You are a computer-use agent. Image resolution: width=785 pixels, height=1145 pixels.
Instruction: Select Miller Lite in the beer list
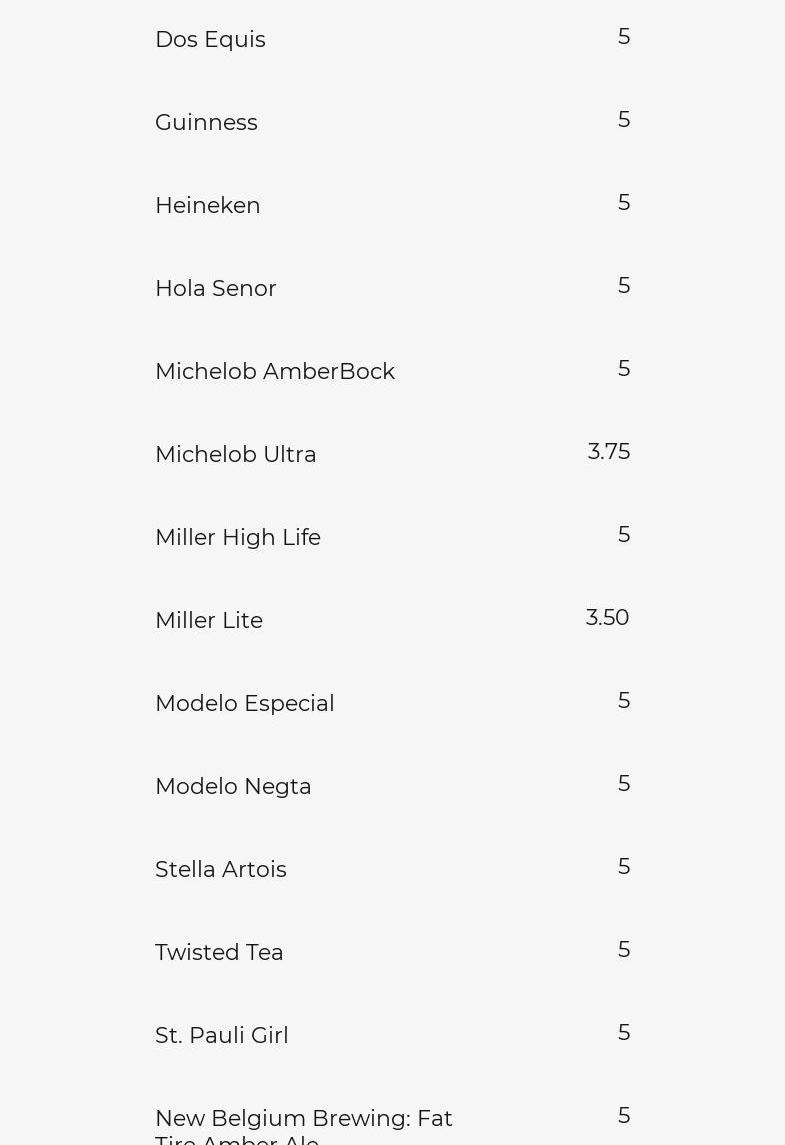(209, 621)
